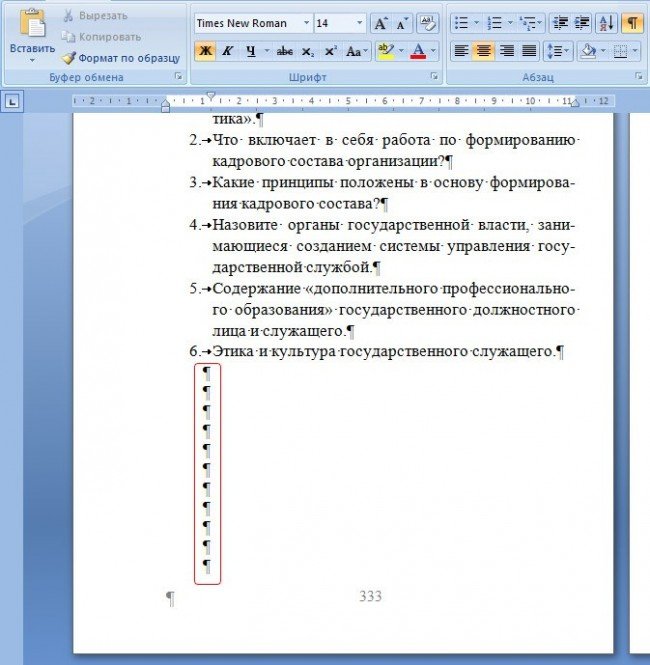Screen dimensions: 650x665
Task: Click the grow font icon
Action: (380, 23)
